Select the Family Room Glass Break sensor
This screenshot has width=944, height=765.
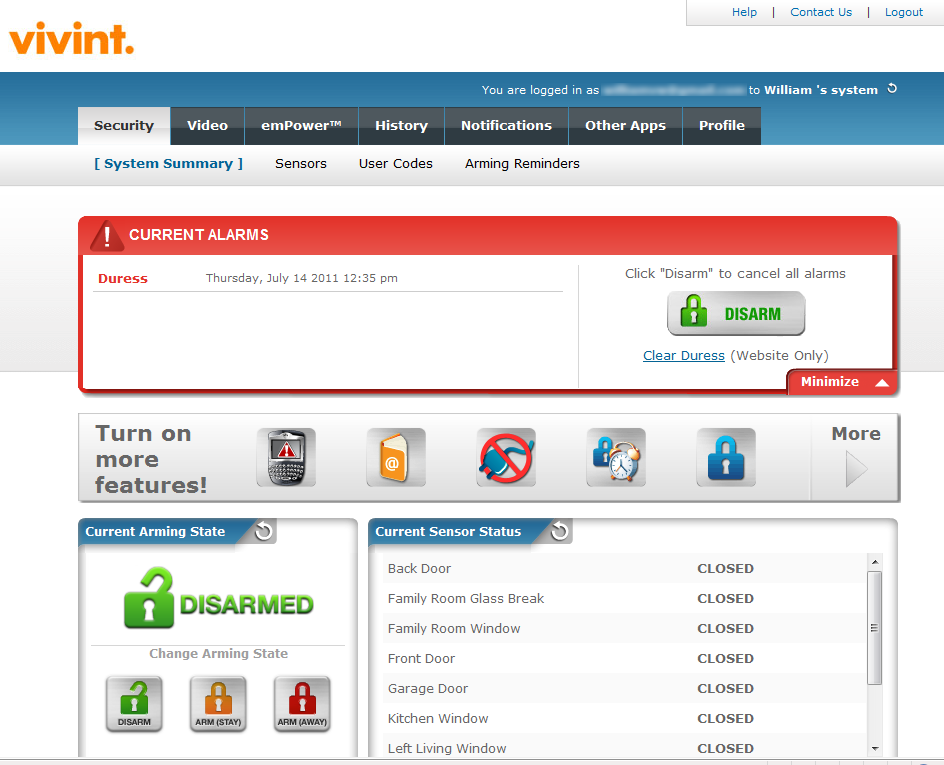click(624, 598)
